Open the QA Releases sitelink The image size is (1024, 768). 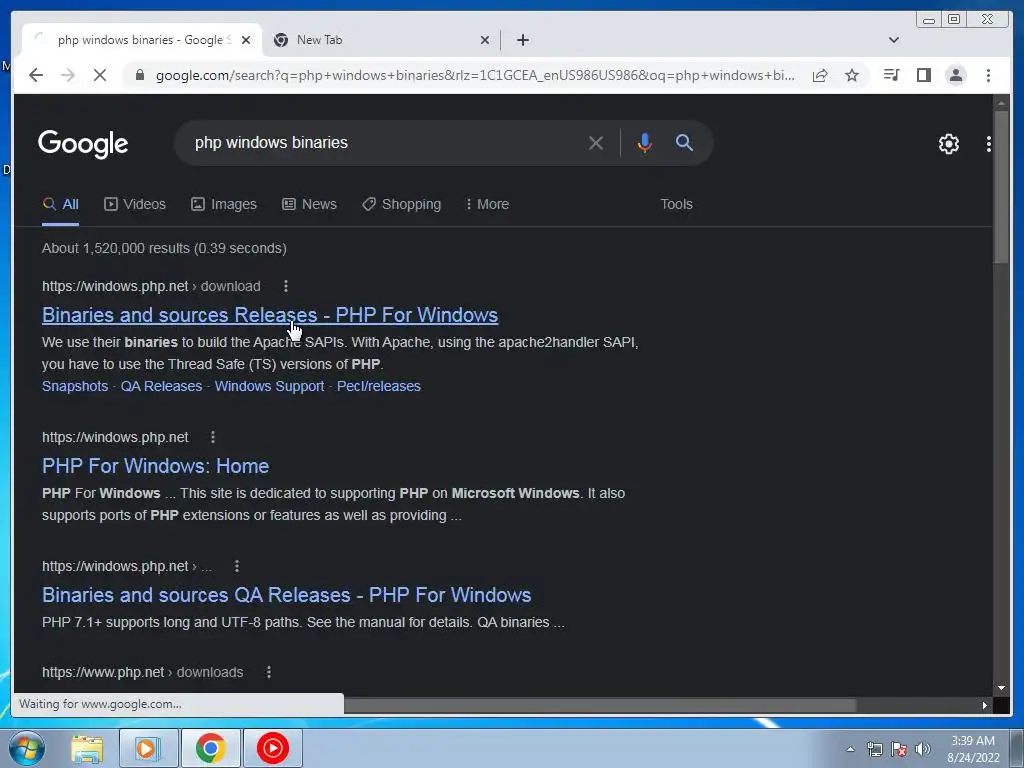click(161, 386)
